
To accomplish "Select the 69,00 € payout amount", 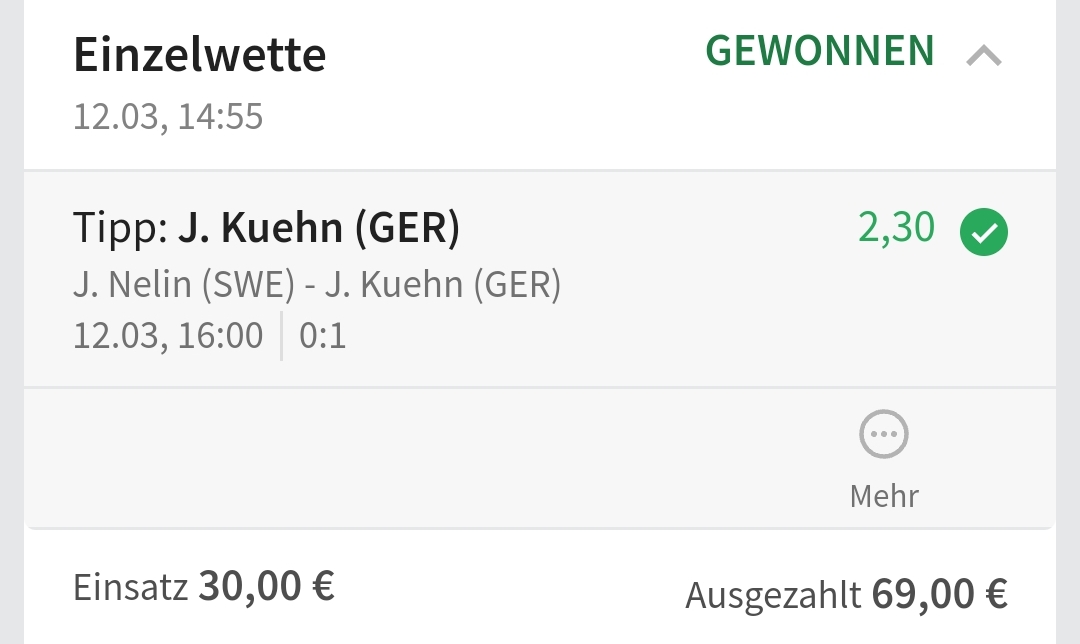I will [x=940, y=594].
